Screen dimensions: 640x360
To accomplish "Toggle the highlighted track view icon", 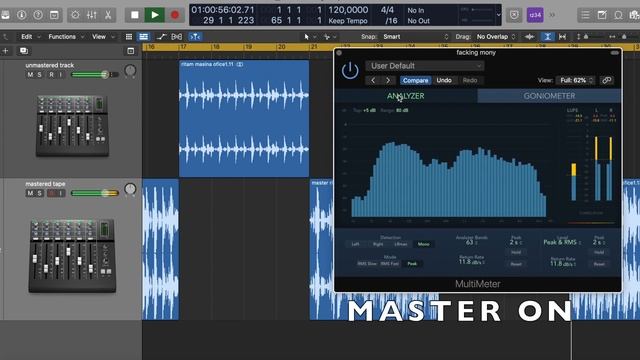I will pos(144,37).
